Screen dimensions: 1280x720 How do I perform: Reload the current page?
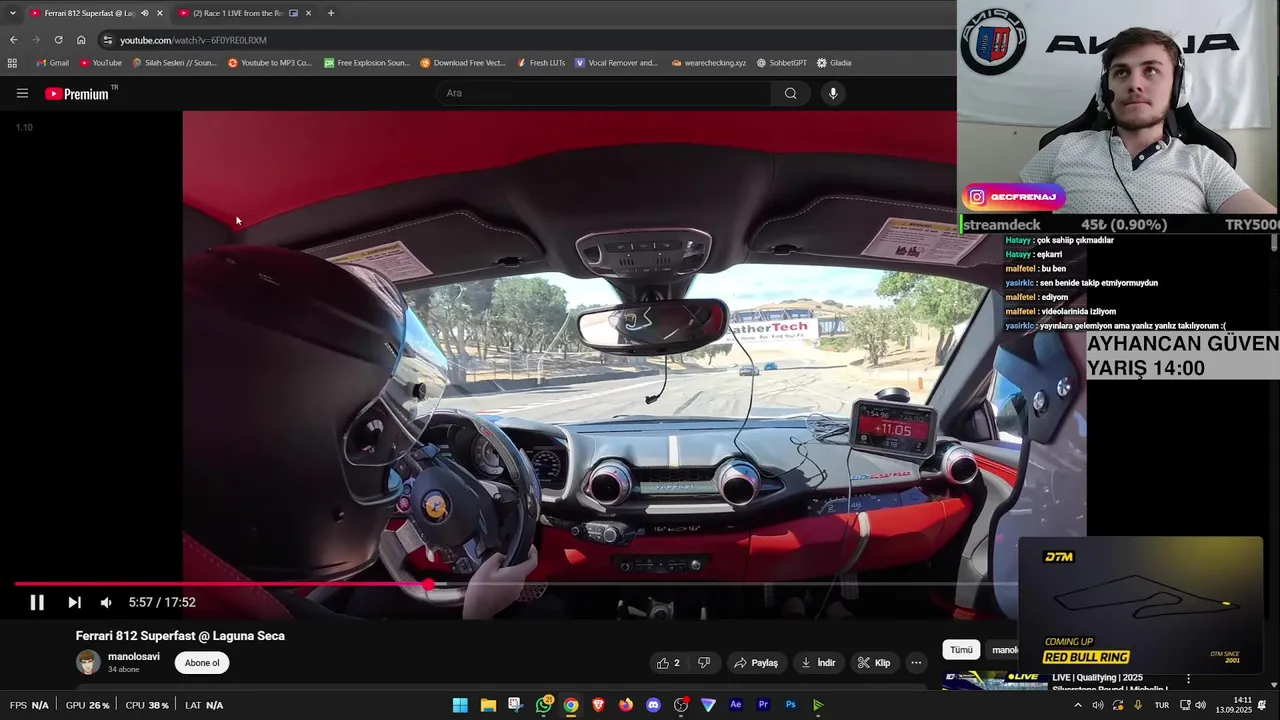58,40
